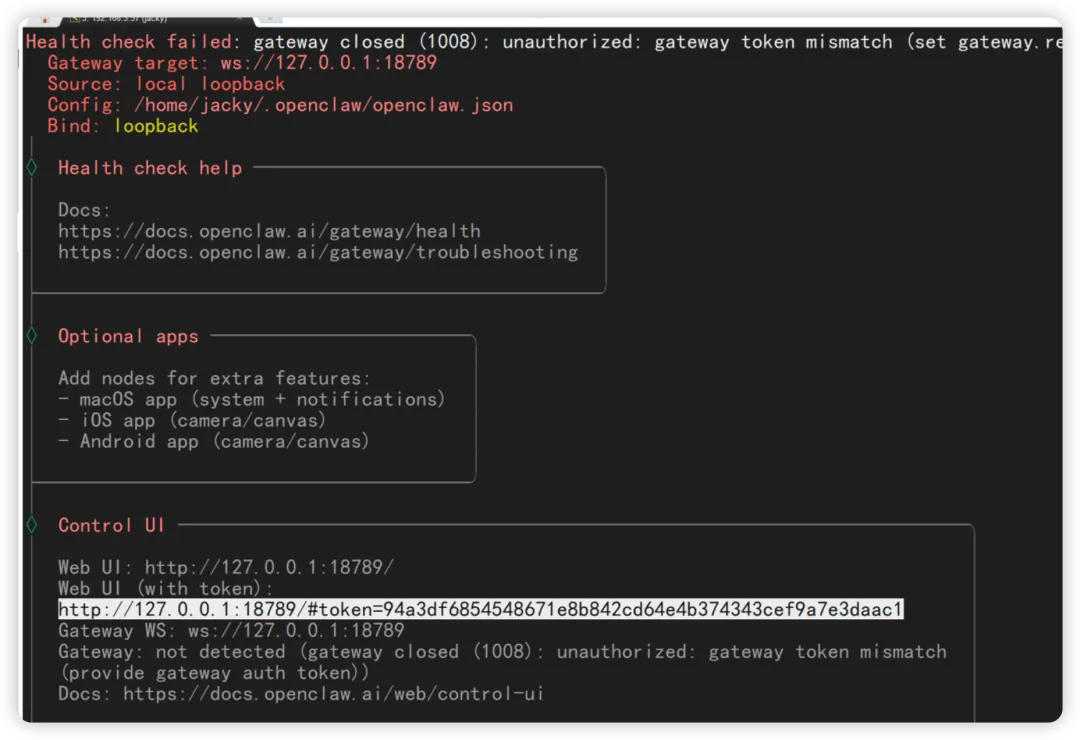Click 'gateway token mismatch' in the first line
Screen dimensions: 1080x740
(773, 42)
